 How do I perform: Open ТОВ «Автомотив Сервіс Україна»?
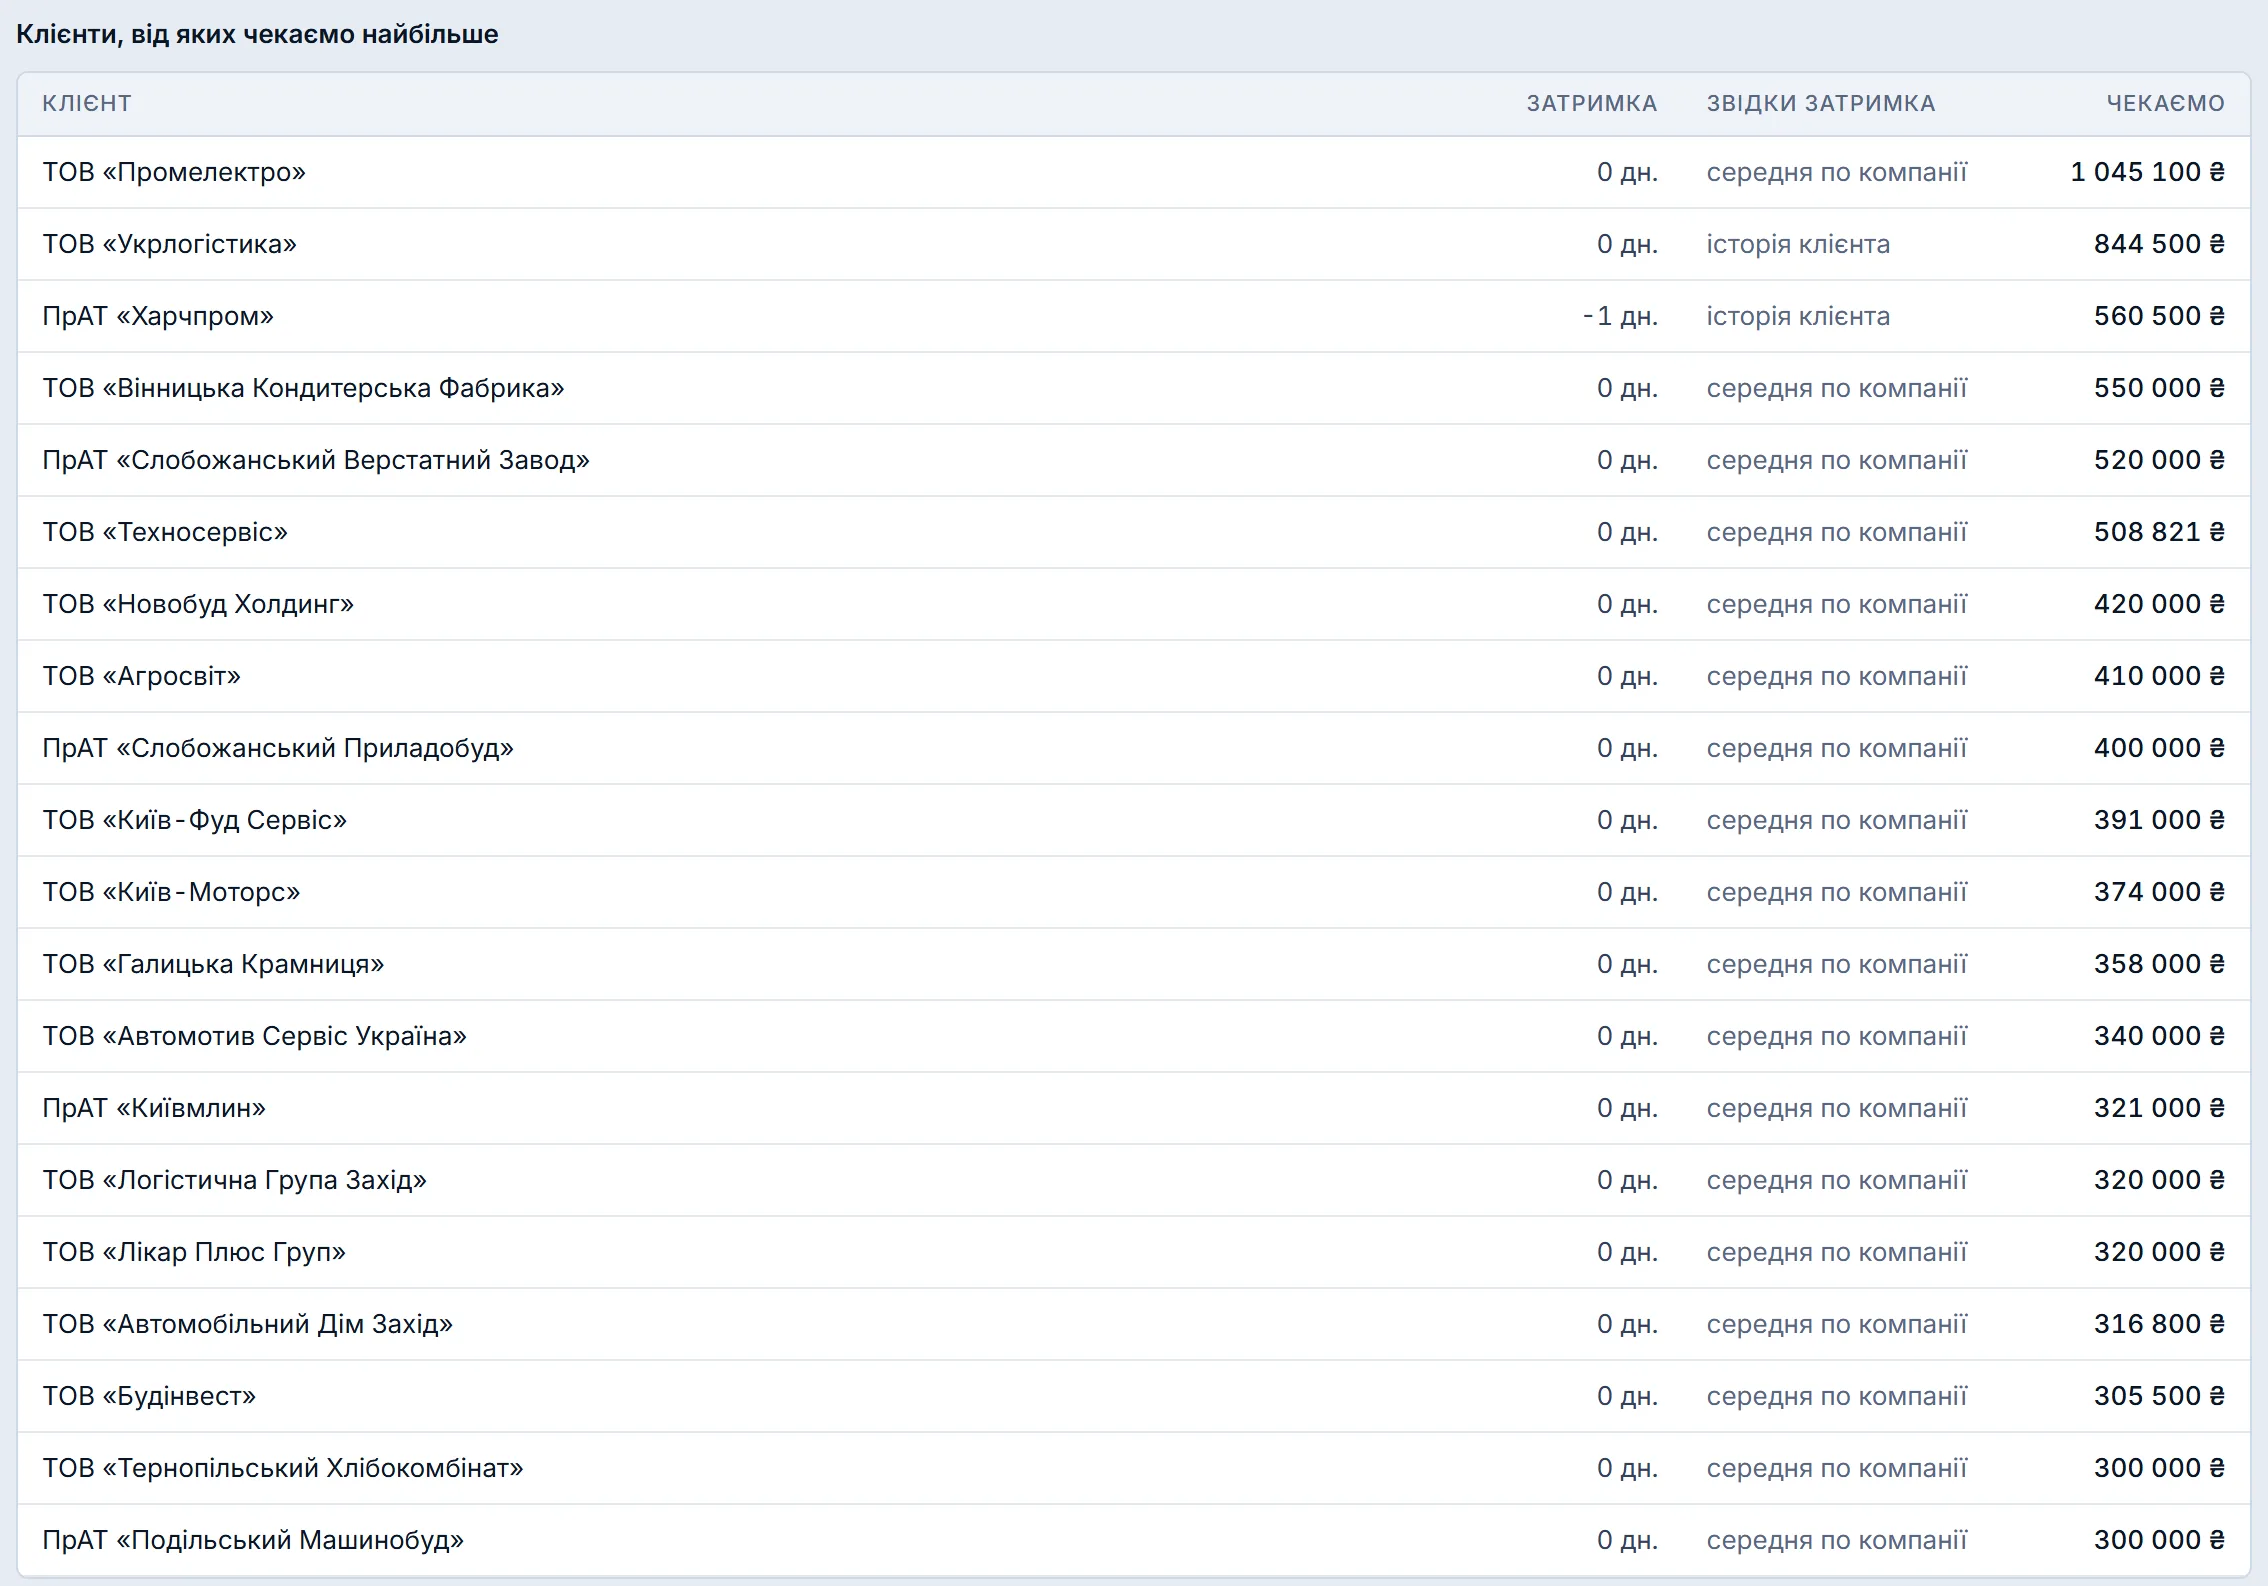click(255, 1036)
